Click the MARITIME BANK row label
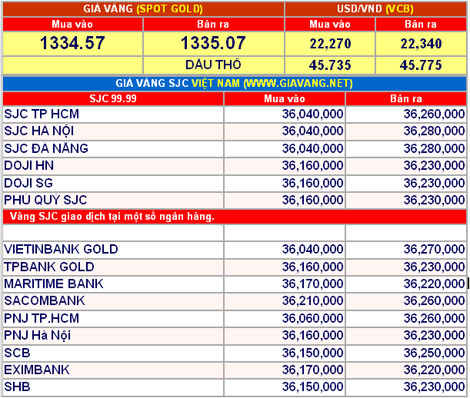The image size is (470, 398). point(54,284)
